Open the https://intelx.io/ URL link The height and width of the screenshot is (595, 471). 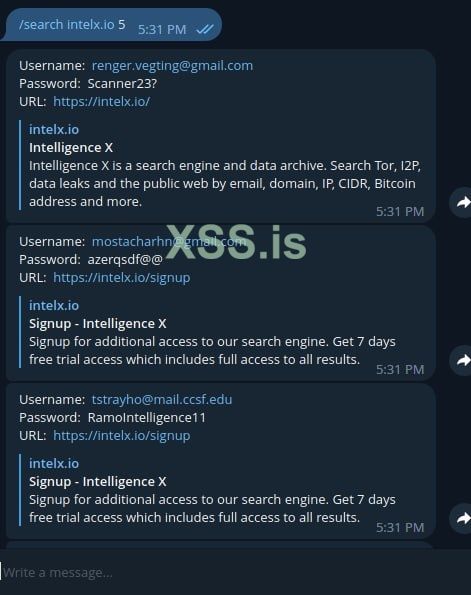102,102
